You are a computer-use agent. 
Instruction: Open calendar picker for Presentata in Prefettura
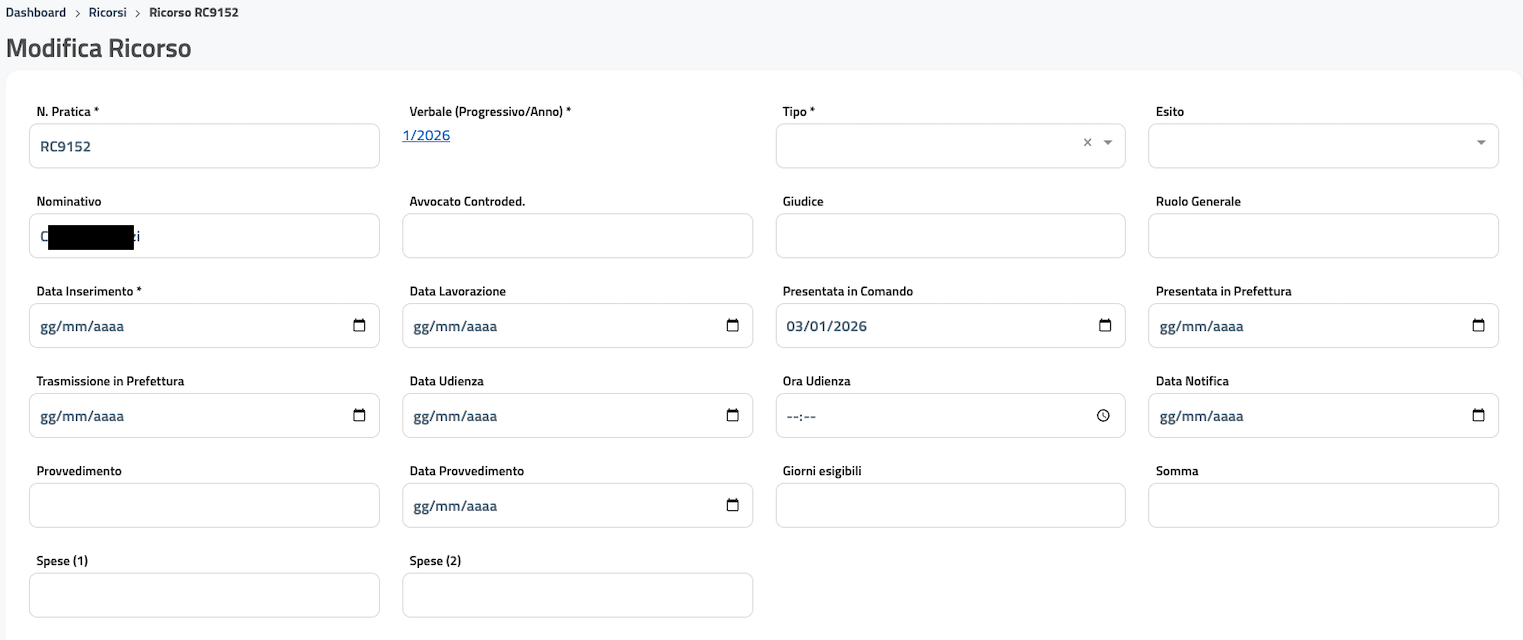pos(1478,326)
